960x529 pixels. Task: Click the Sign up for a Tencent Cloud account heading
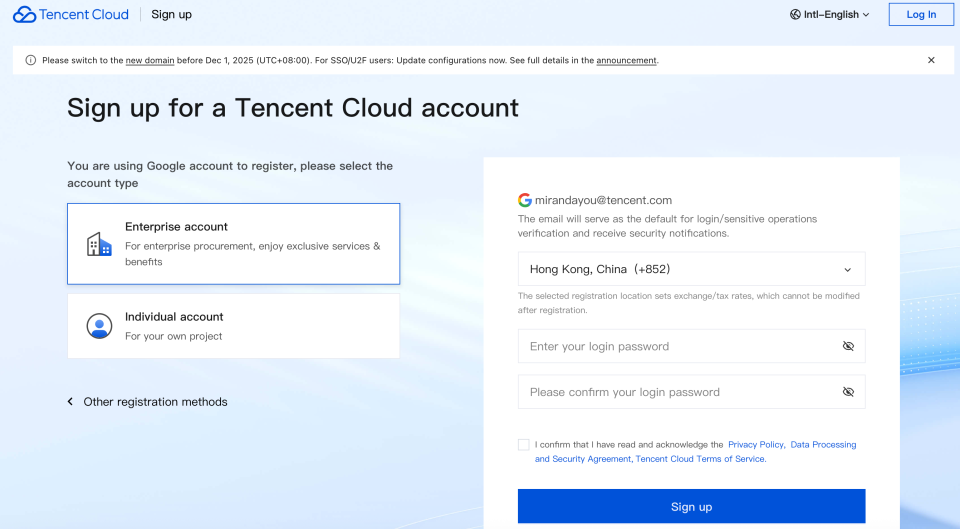(x=293, y=108)
